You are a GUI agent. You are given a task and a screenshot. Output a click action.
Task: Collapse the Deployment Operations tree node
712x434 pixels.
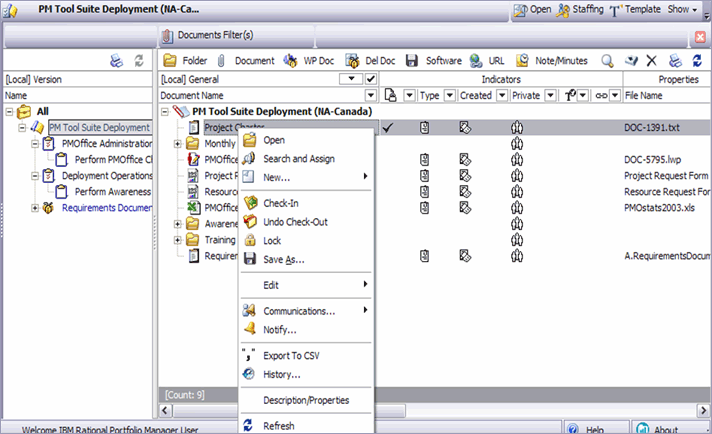pyautogui.click(x=35, y=176)
